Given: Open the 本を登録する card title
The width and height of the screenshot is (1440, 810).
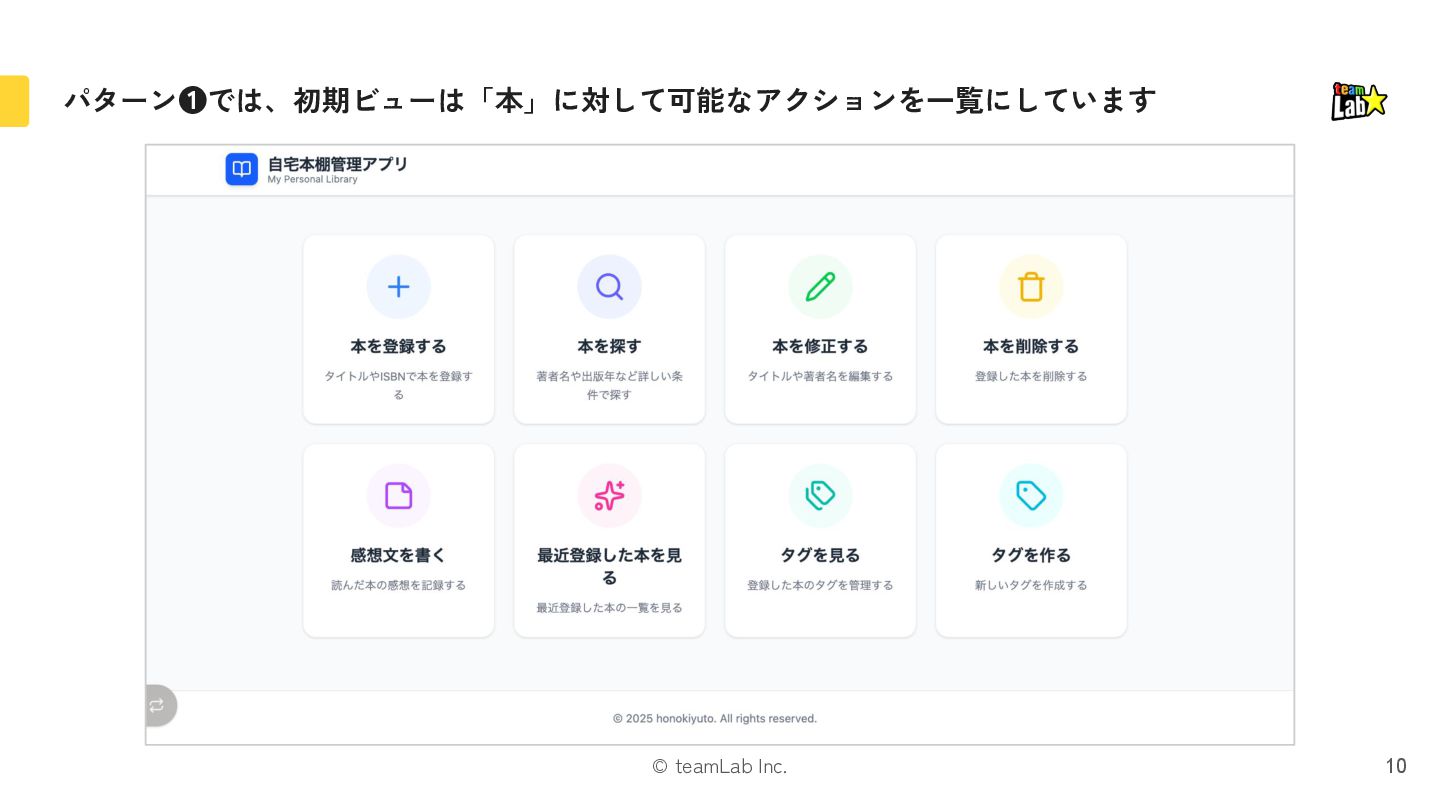Looking at the screenshot, I should (398, 346).
